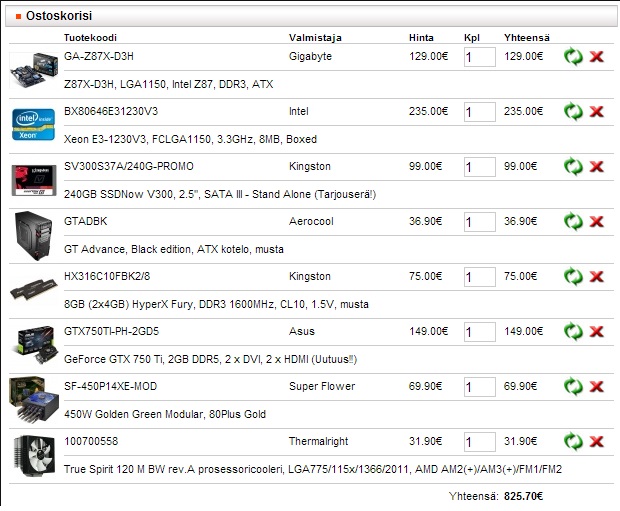Click the Ostoskorisi panel title

coord(59,16)
